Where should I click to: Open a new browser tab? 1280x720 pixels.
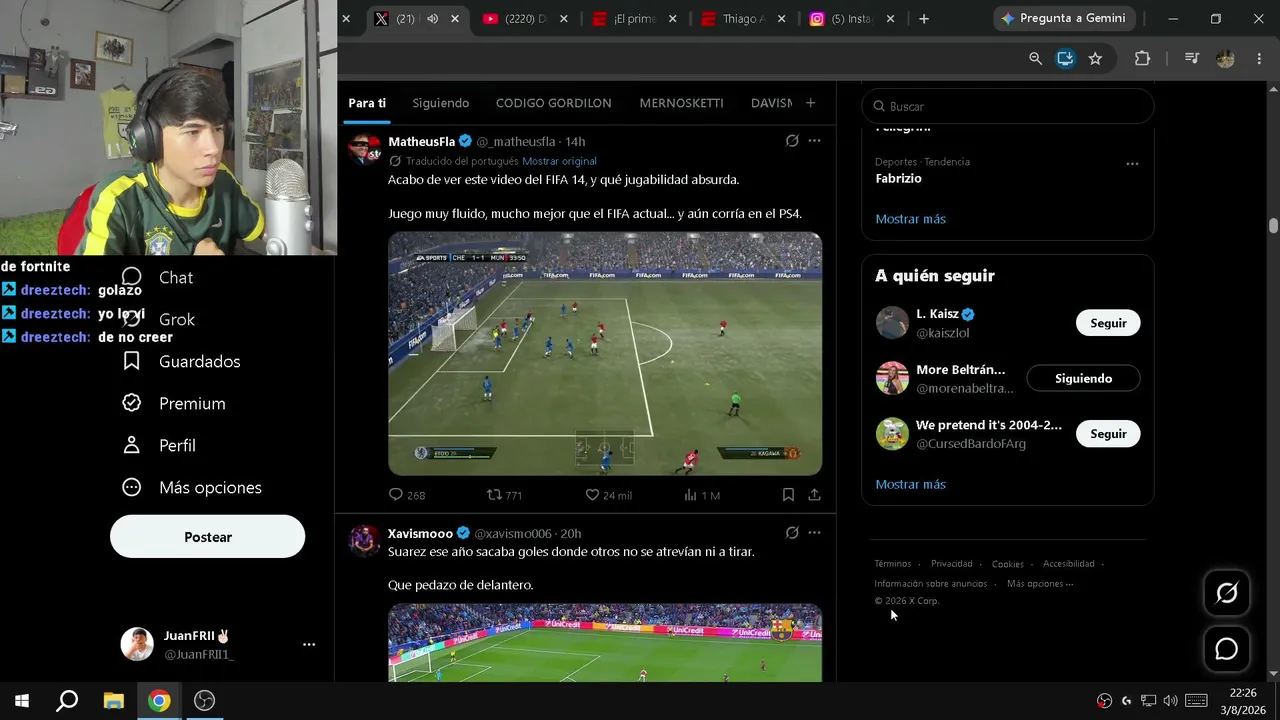(x=923, y=19)
